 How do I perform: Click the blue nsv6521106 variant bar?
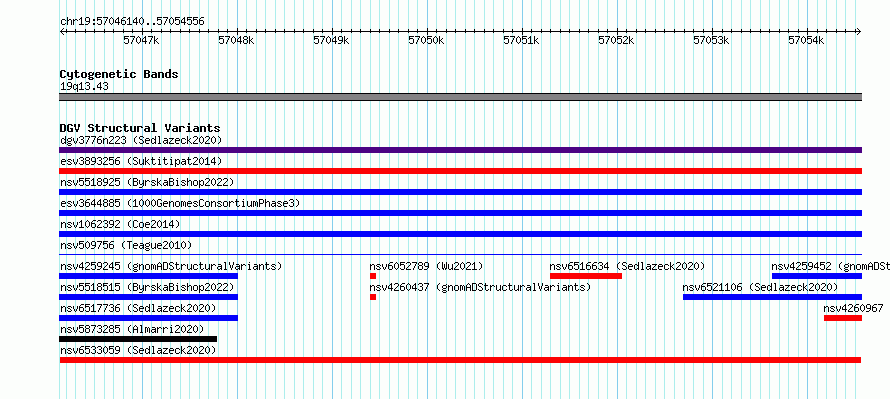pos(773,297)
